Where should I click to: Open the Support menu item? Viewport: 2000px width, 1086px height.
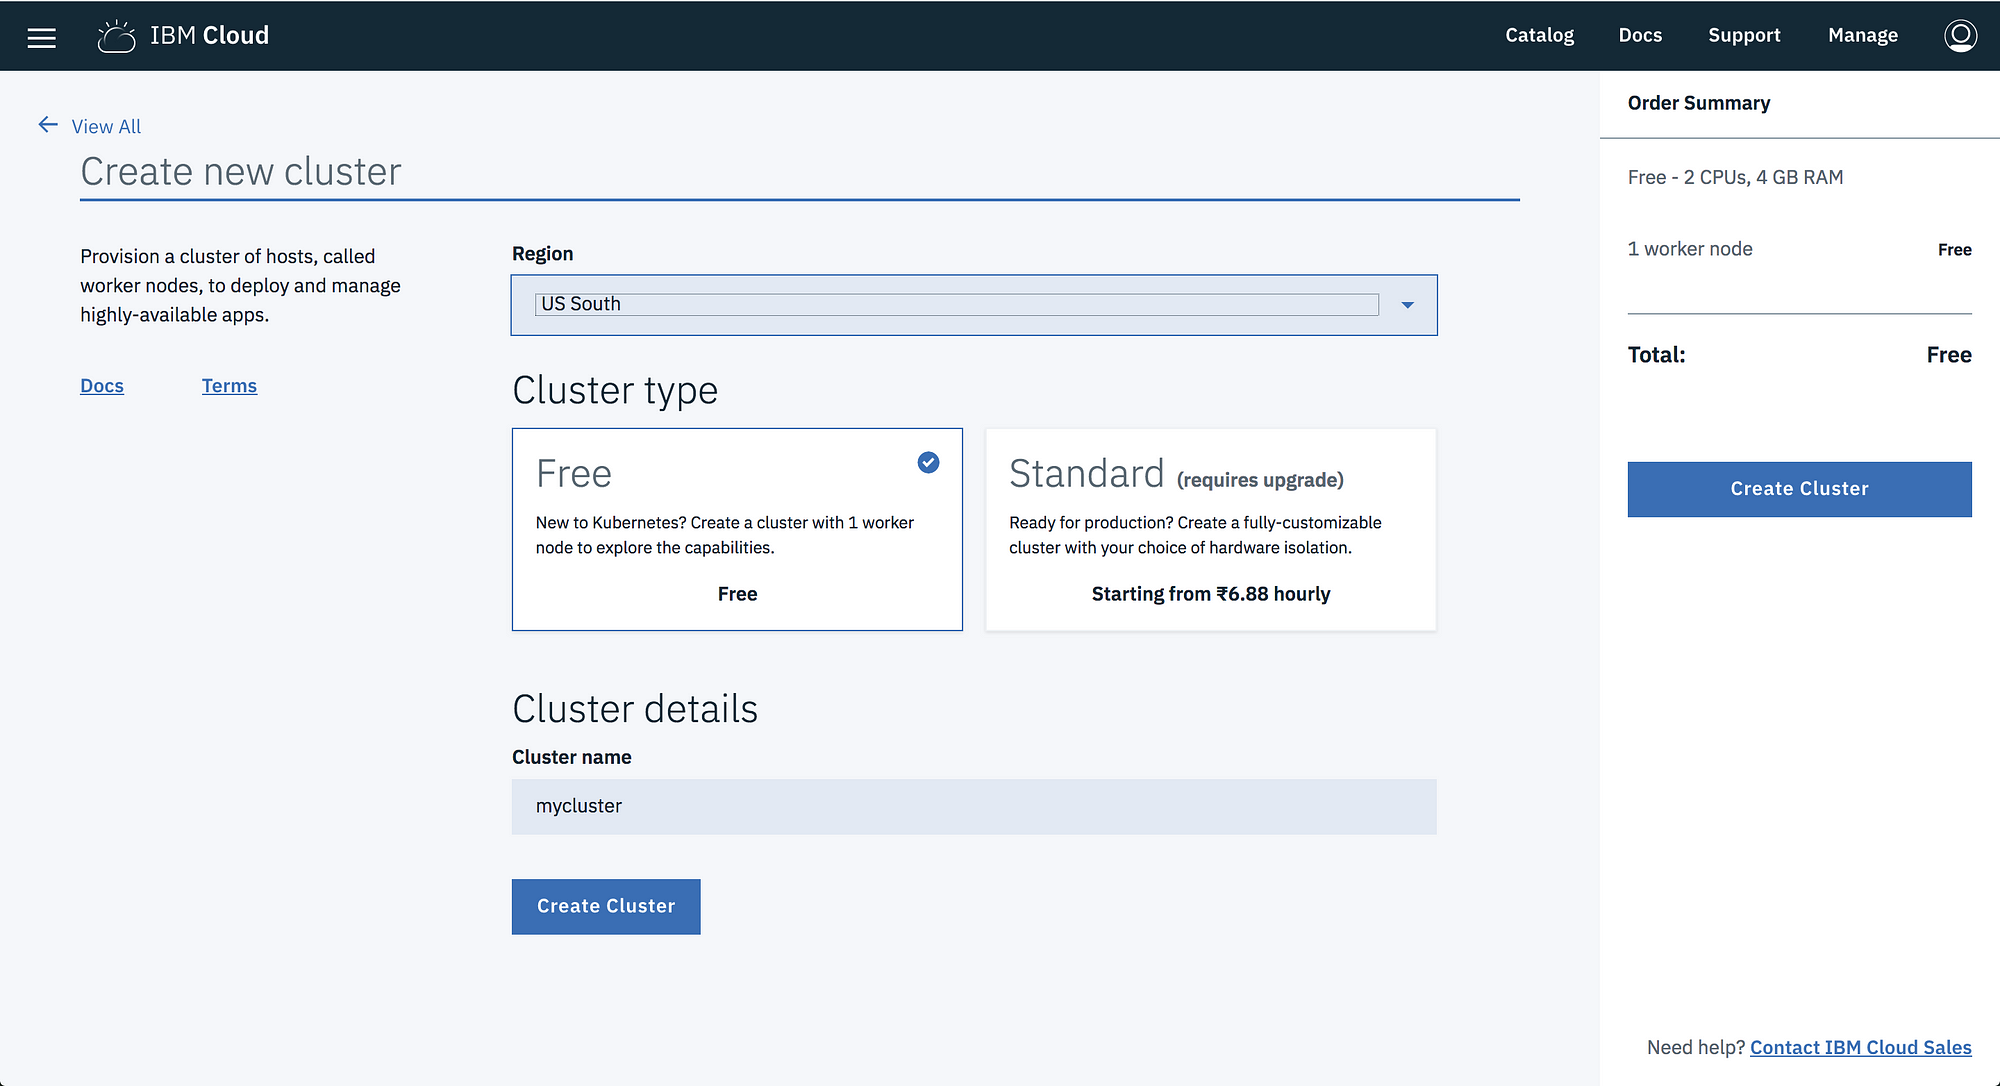coord(1744,35)
